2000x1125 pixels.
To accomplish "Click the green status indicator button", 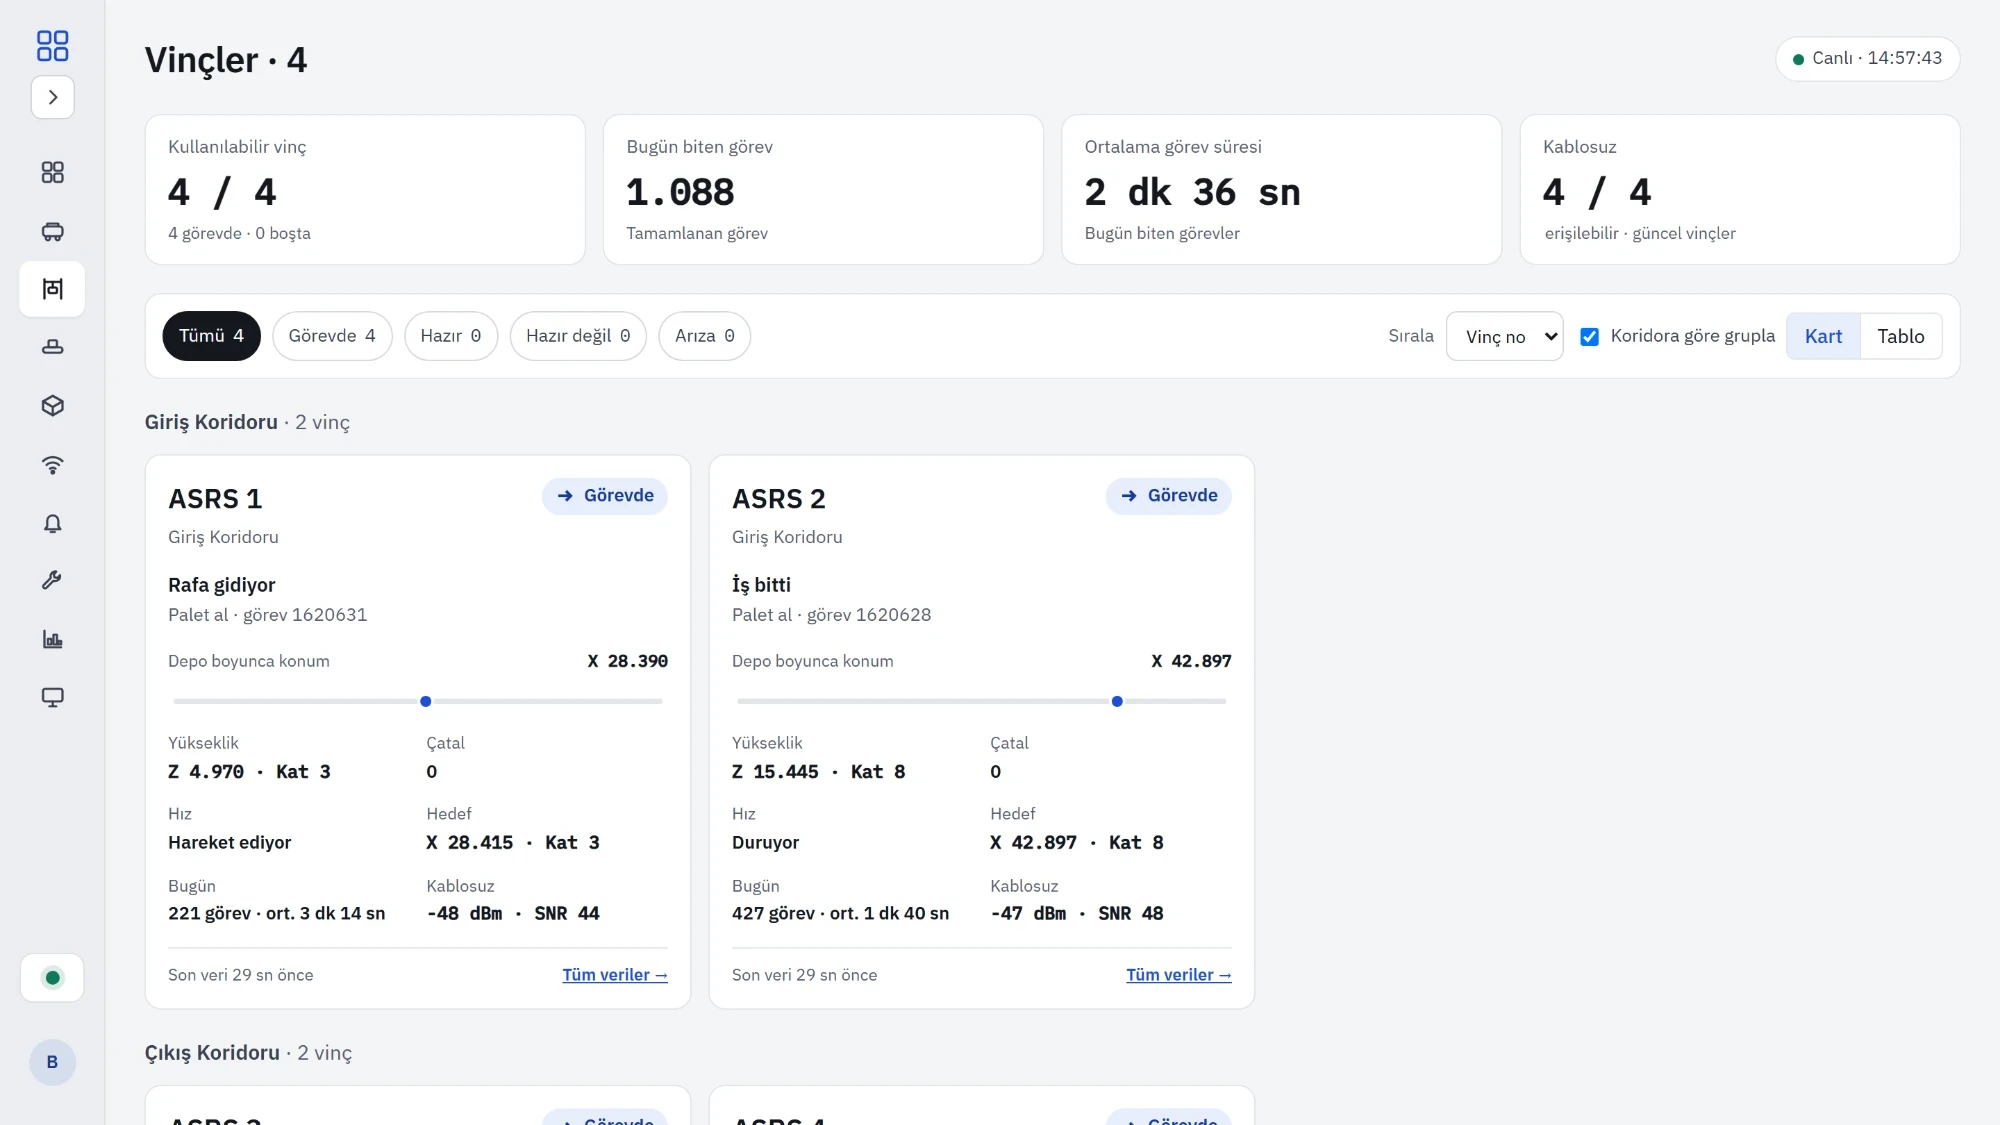I will tap(53, 978).
